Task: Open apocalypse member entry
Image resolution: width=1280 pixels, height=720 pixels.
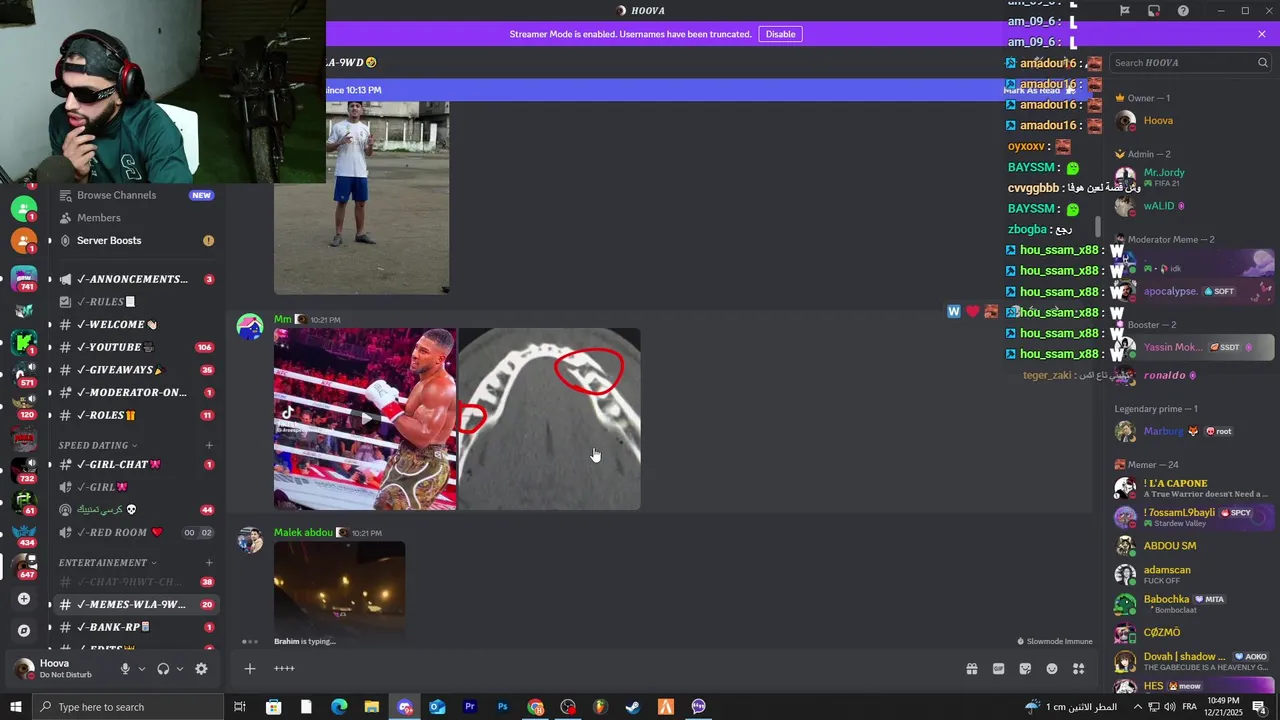Action: pos(1193,292)
